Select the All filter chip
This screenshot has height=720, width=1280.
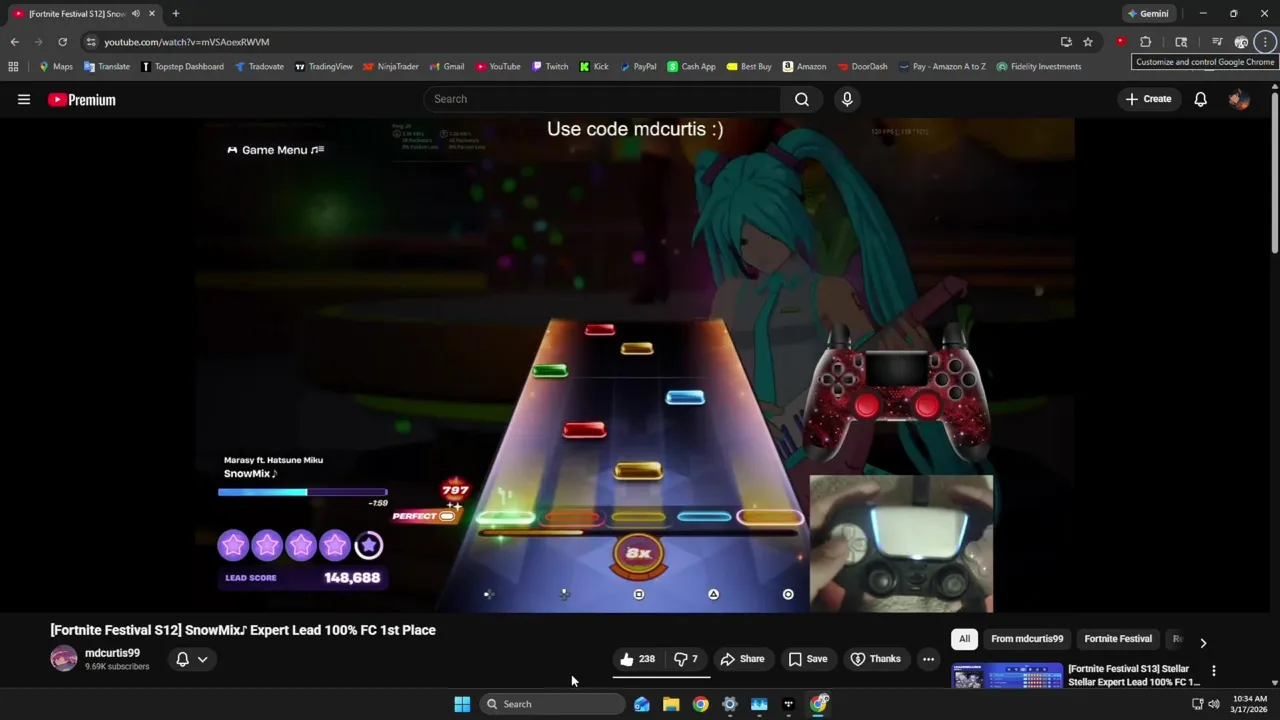pyautogui.click(x=964, y=639)
